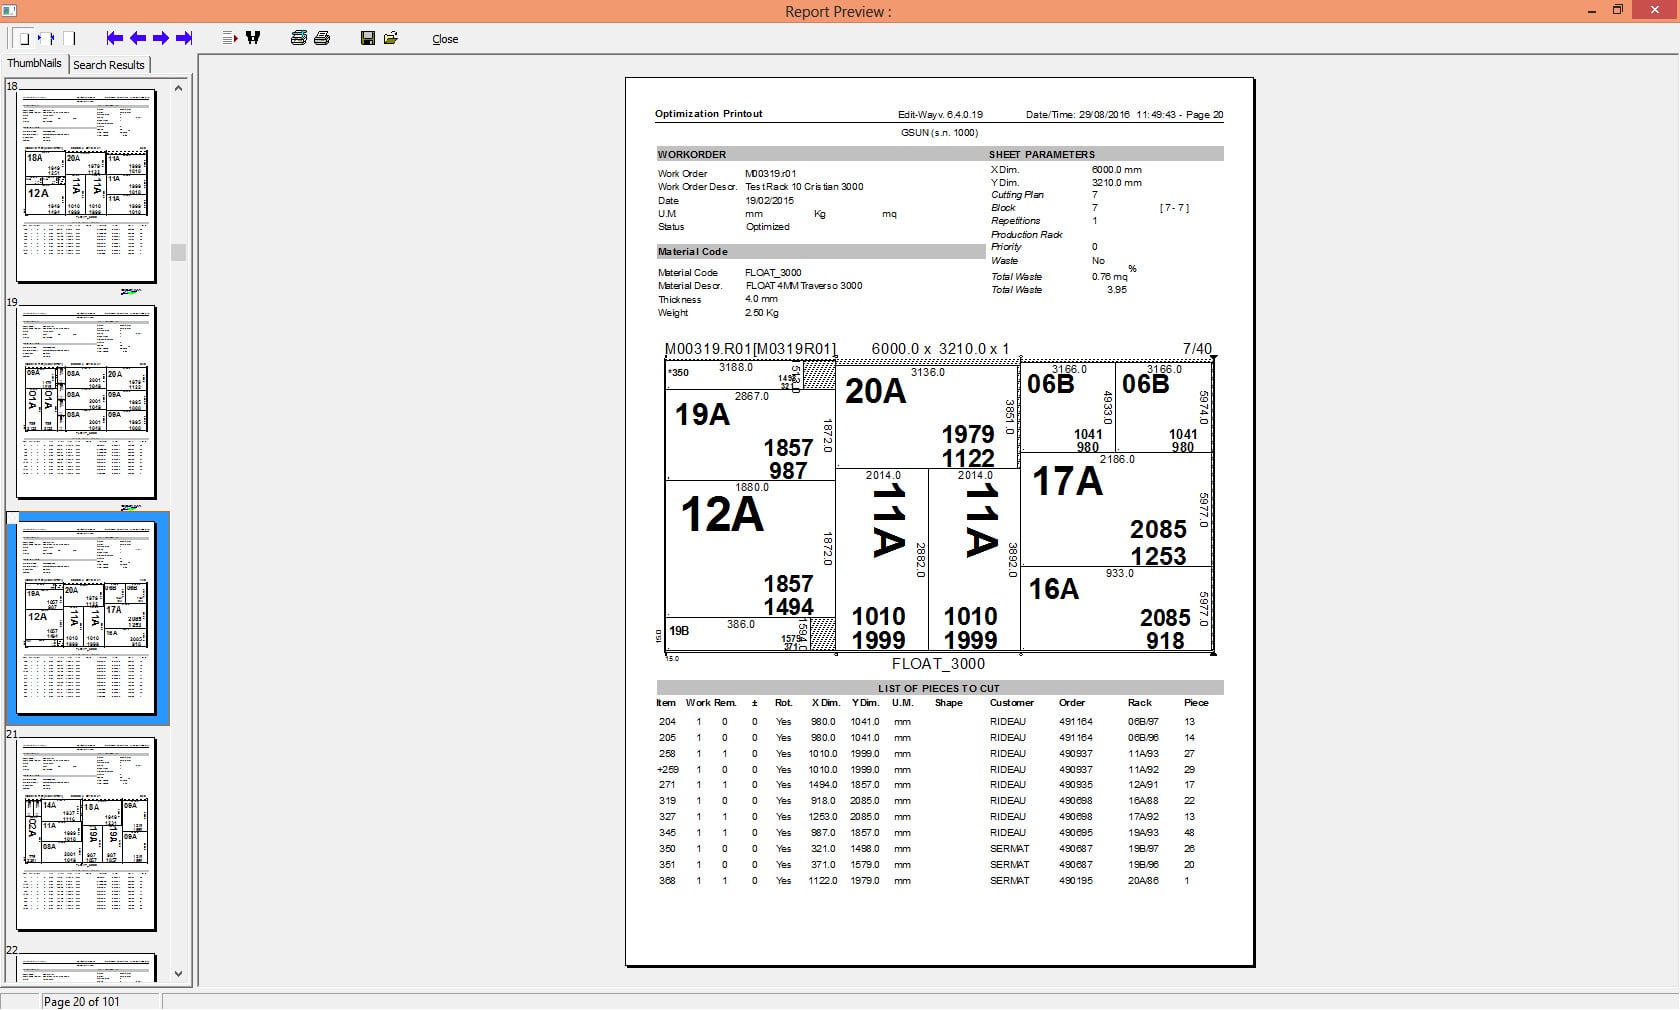
Task: Click the thumbnail scrollbar thumb
Action: tap(178, 252)
